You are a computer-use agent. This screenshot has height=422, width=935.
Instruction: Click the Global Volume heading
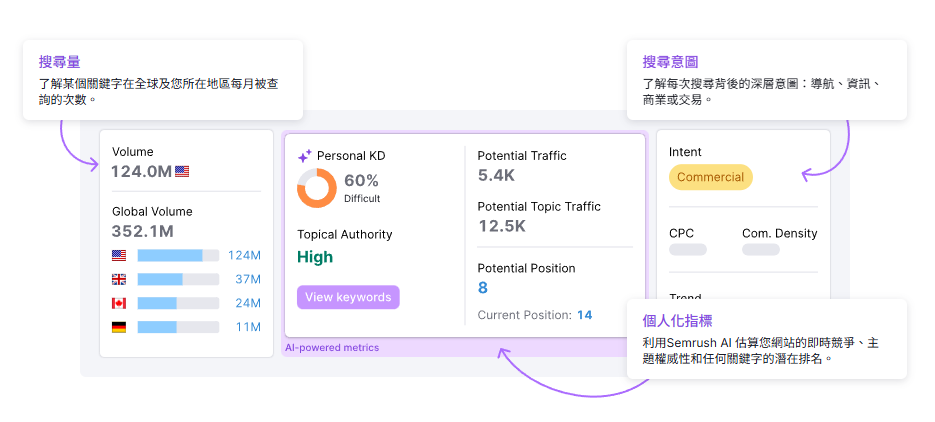[x=152, y=212]
